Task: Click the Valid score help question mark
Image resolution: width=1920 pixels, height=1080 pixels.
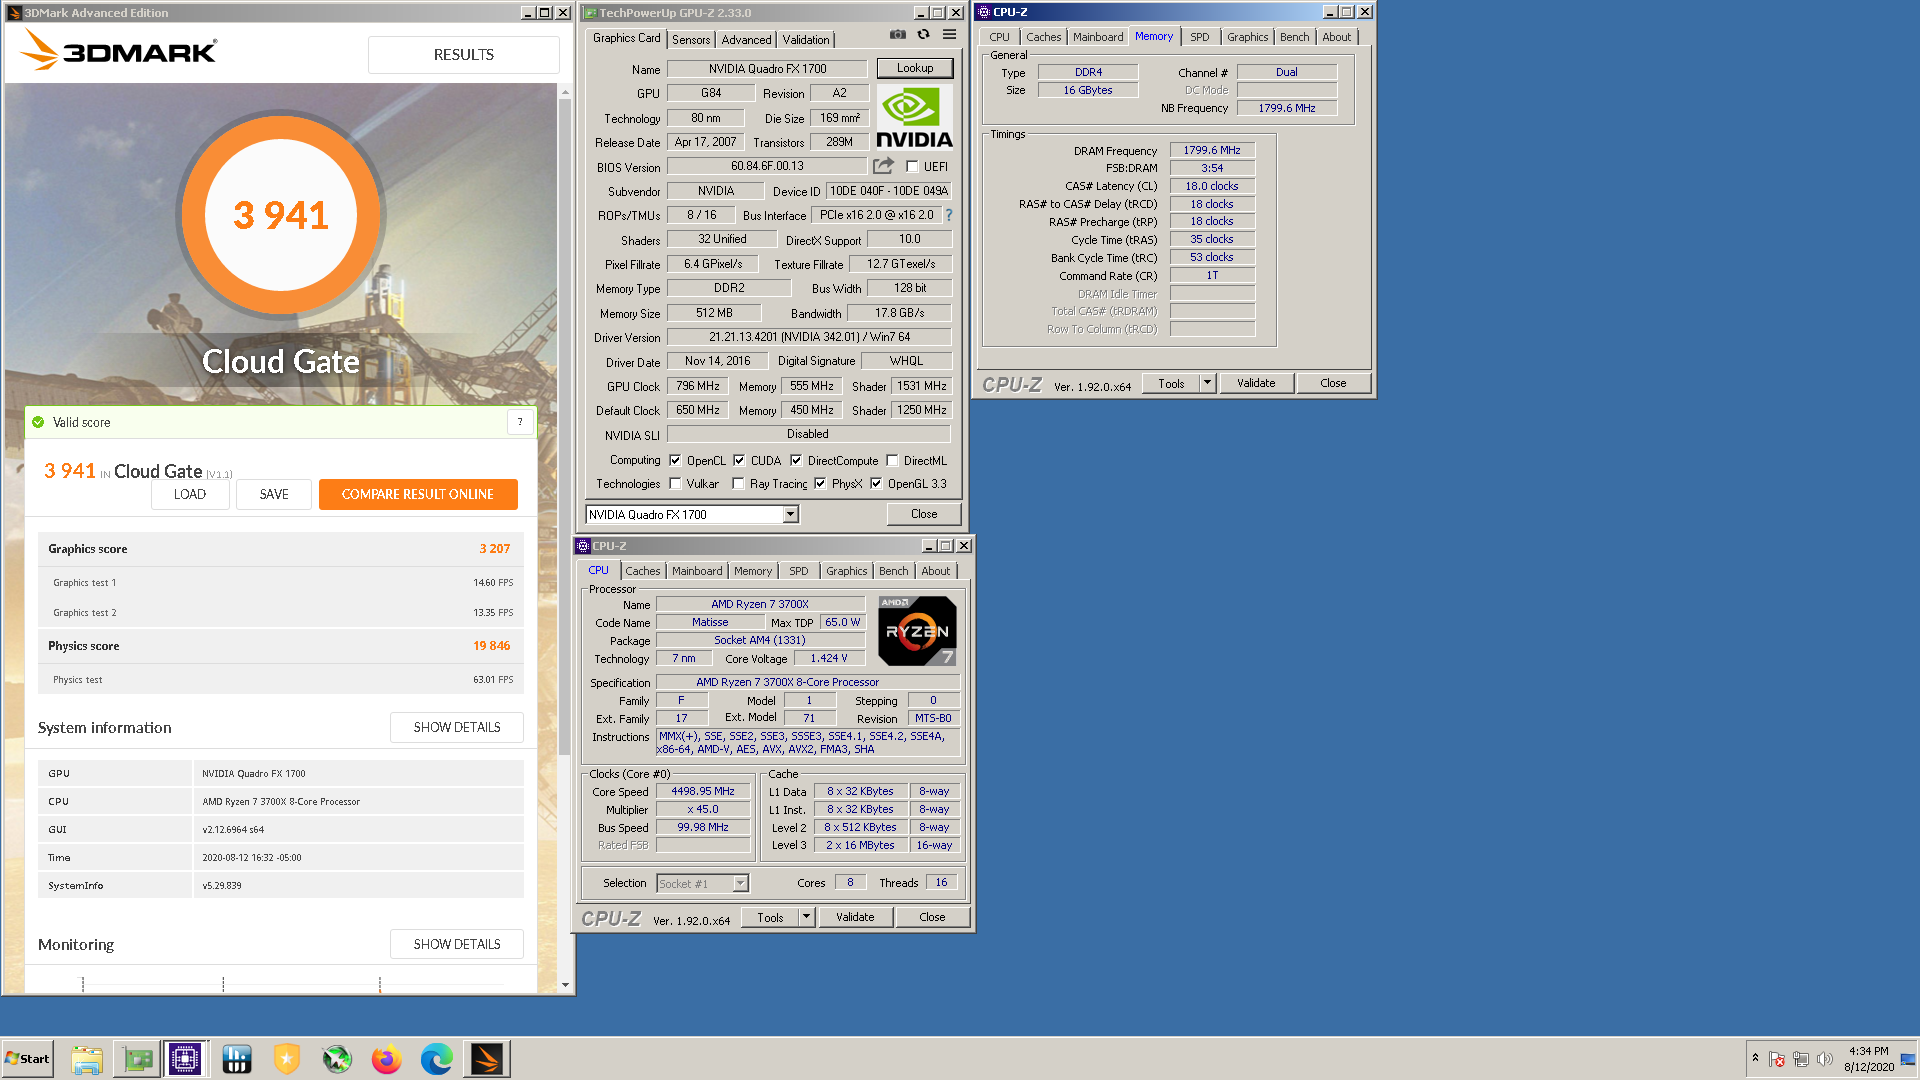Action: 520,422
